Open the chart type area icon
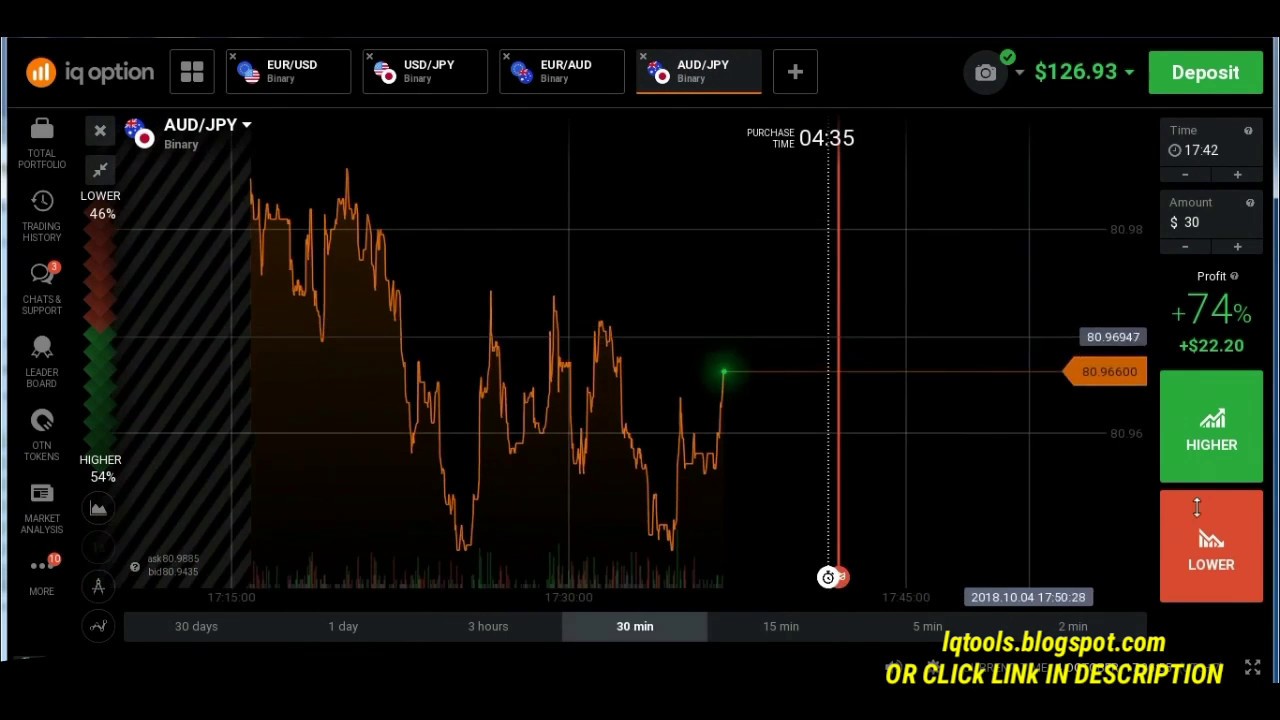 pos(99,508)
